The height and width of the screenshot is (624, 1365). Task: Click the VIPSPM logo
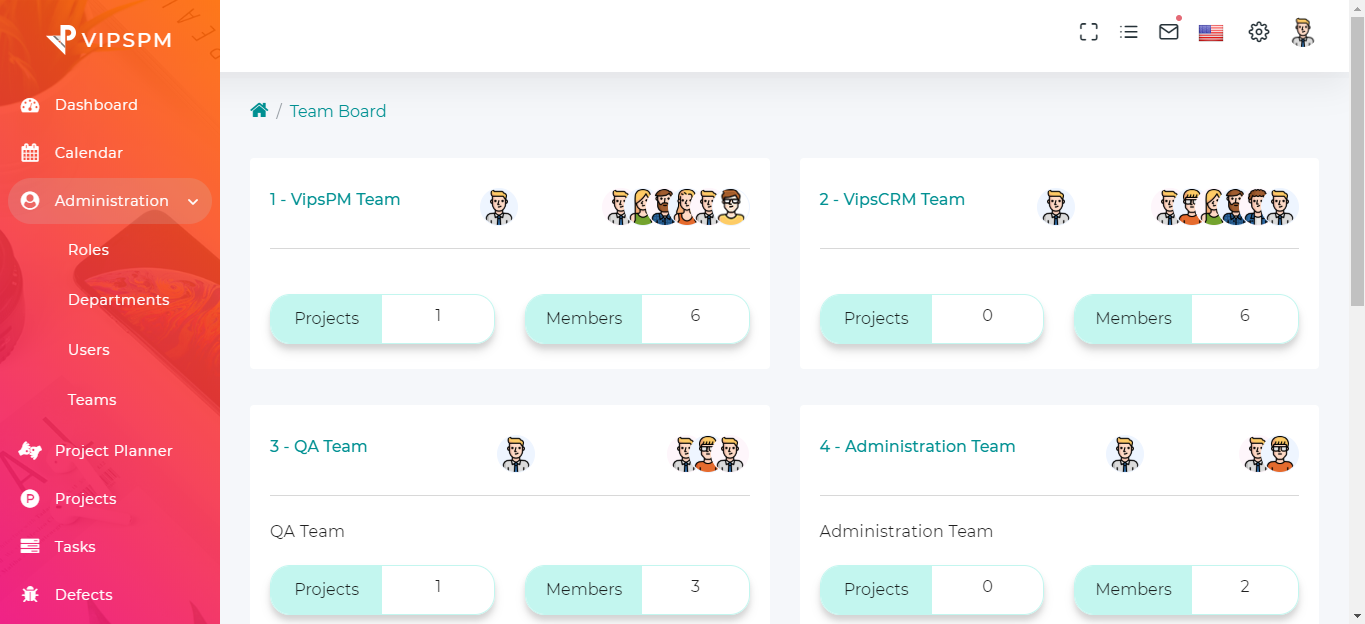pos(109,40)
